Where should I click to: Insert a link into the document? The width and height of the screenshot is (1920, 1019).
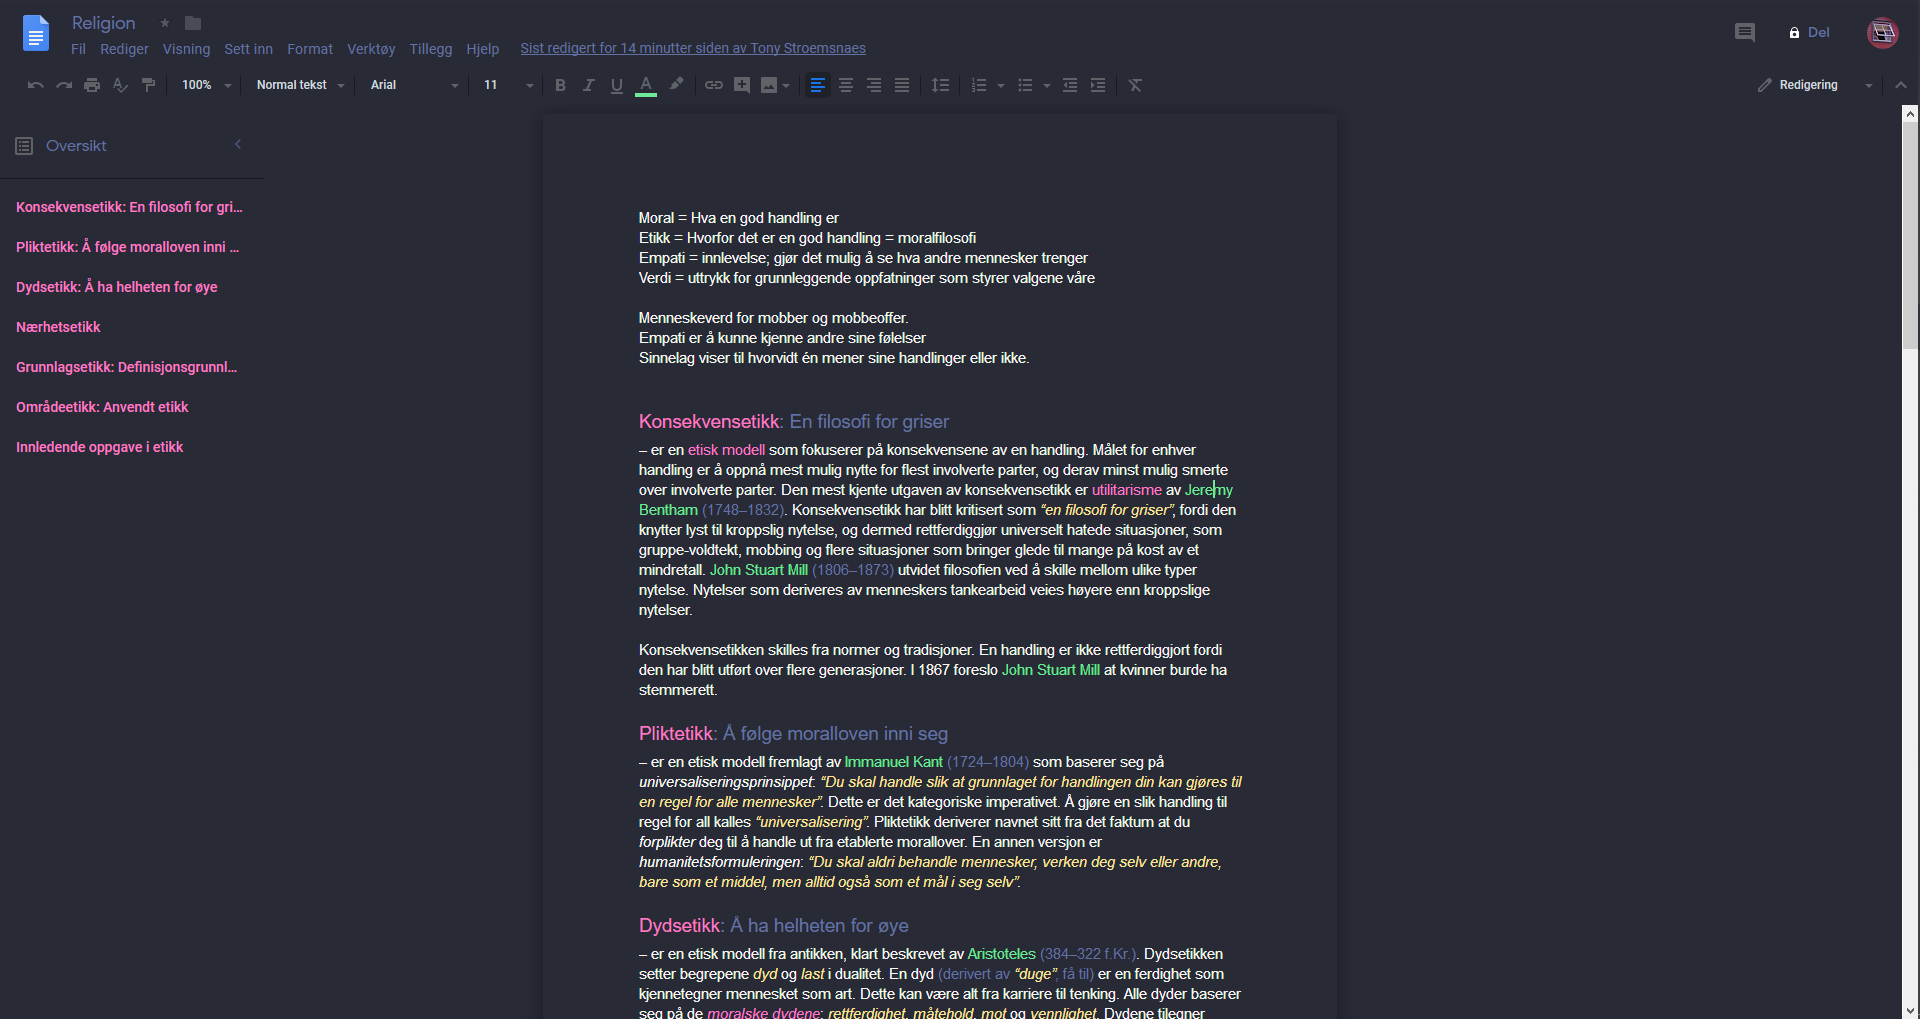[x=713, y=85]
